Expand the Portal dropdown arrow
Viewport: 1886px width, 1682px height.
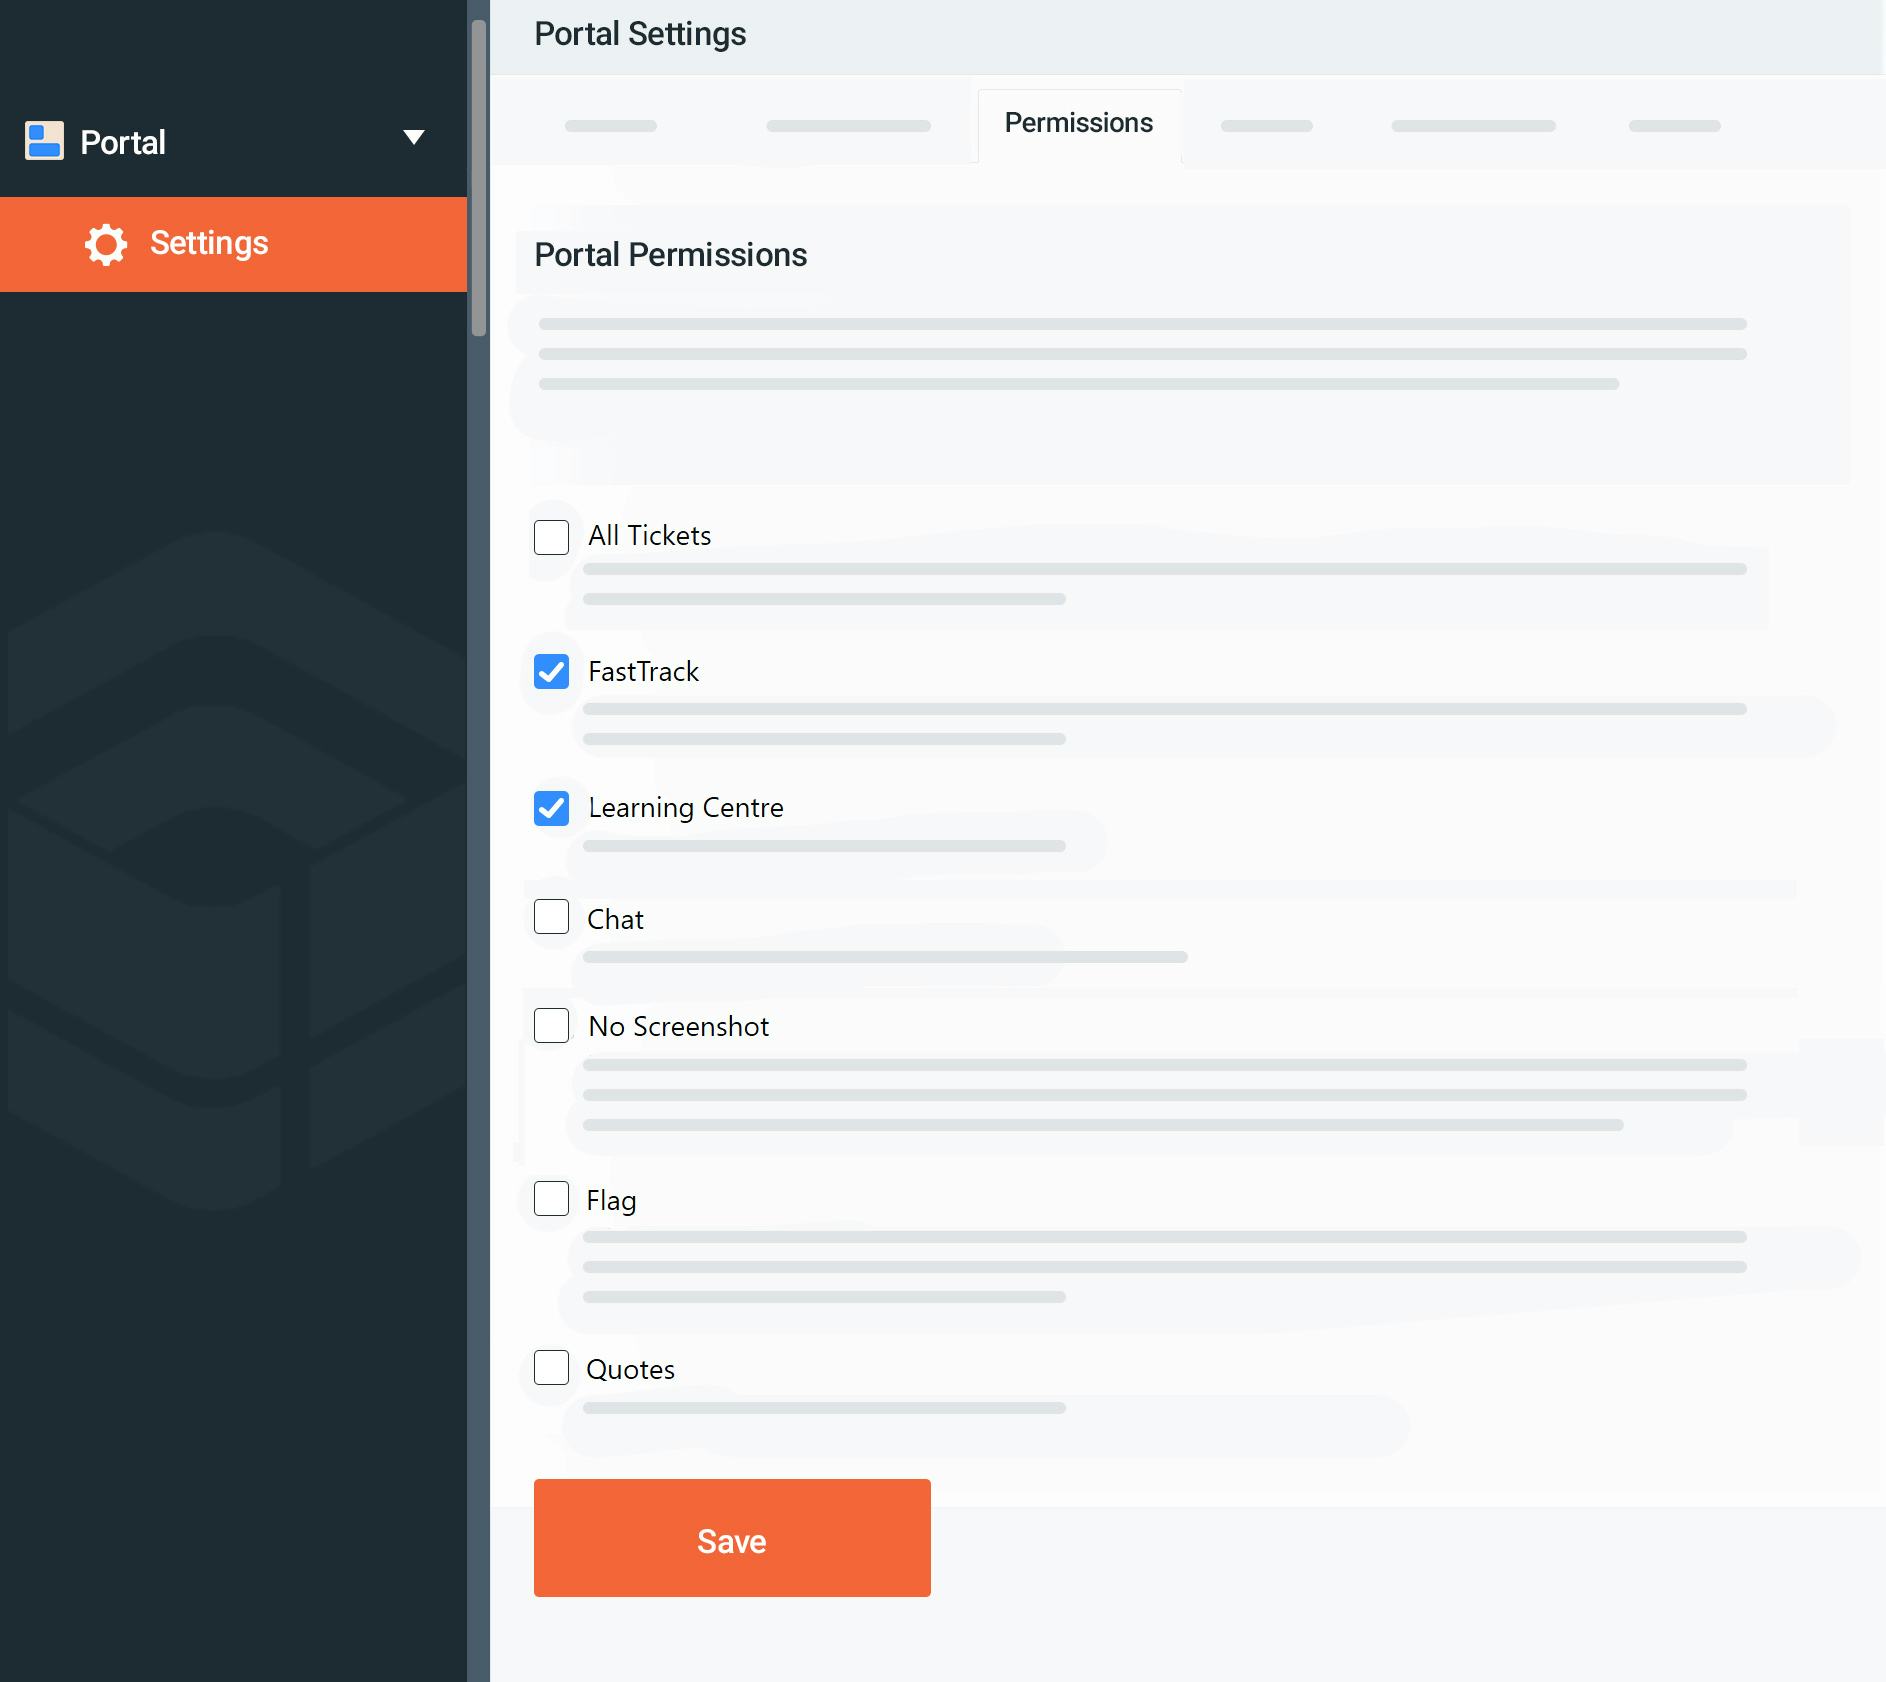[414, 137]
